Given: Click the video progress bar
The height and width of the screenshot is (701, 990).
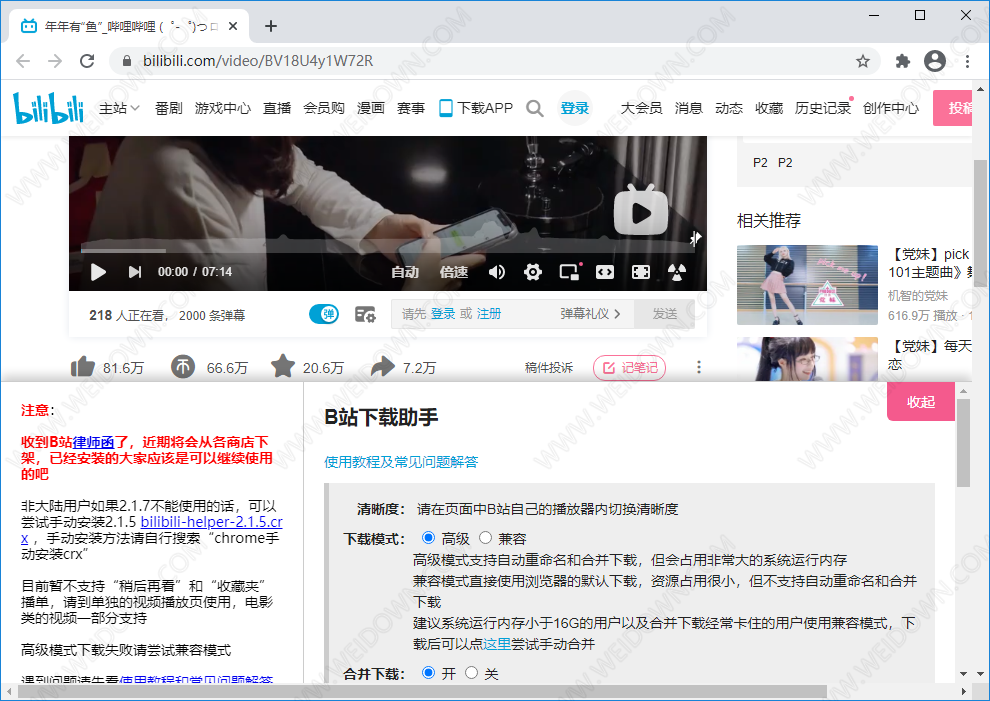Looking at the screenshot, I should click(x=388, y=251).
